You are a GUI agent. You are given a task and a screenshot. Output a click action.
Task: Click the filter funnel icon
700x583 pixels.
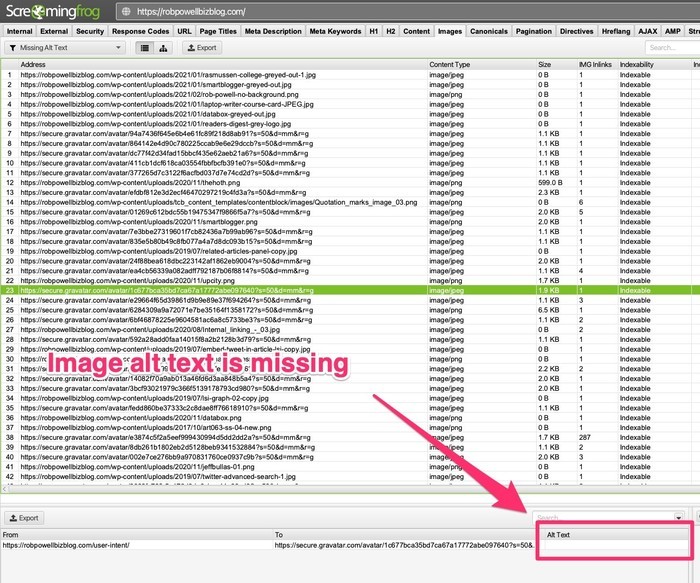coord(13,48)
